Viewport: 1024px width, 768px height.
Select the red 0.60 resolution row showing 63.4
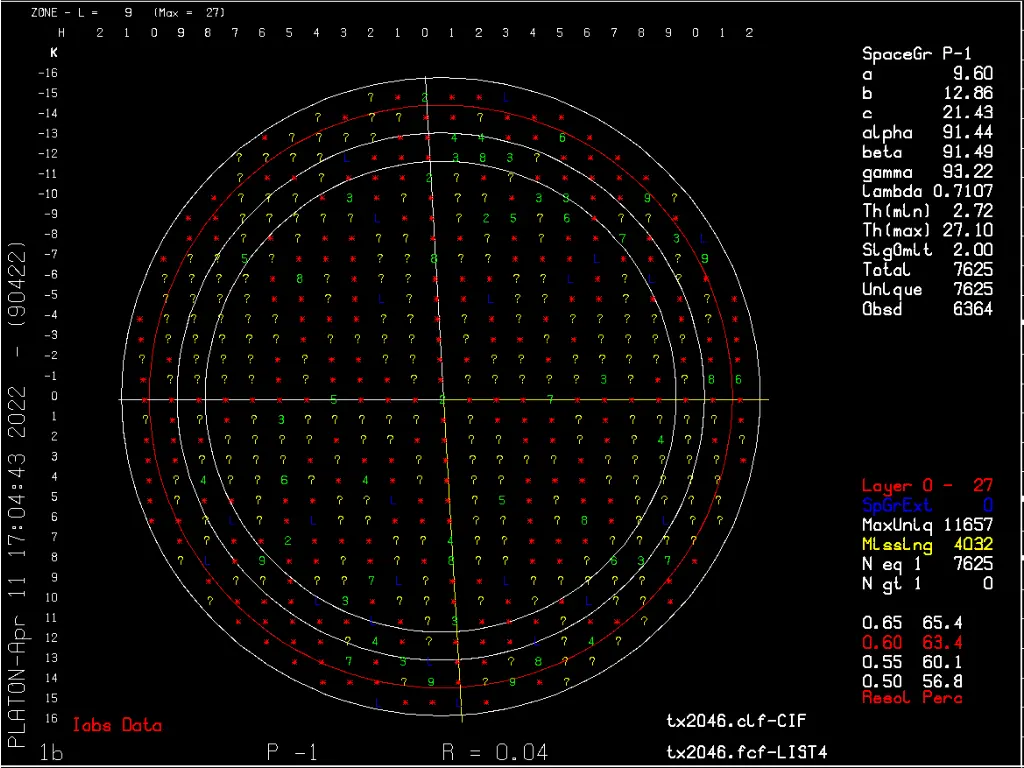(x=912, y=643)
